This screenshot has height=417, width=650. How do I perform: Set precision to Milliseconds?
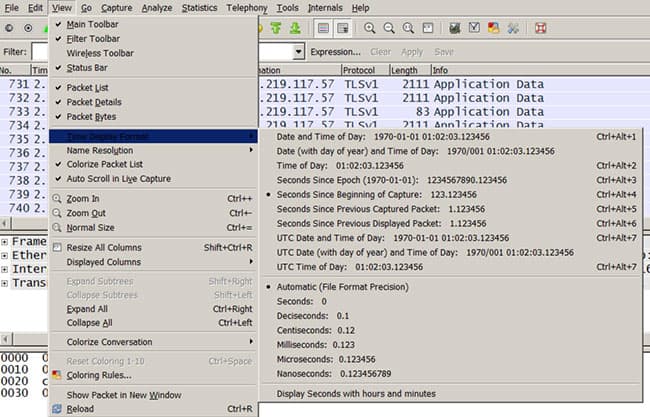click(451, 345)
